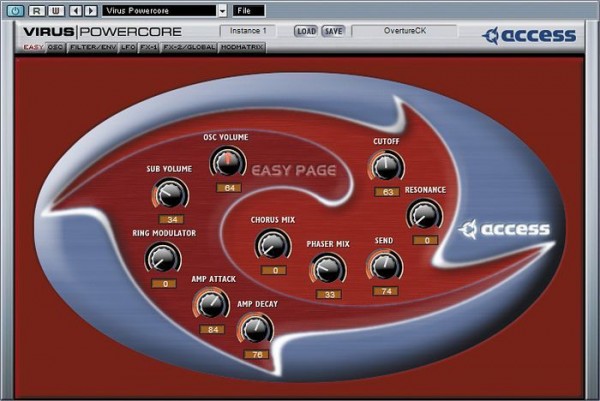Click the OSC VOLUME knob

click(x=228, y=162)
